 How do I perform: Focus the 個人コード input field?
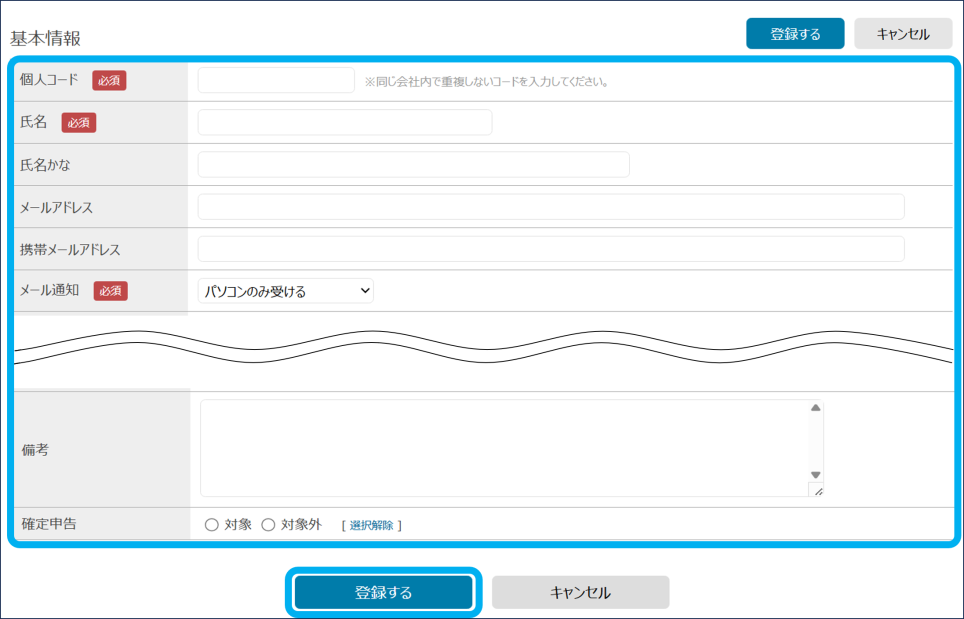(x=276, y=80)
